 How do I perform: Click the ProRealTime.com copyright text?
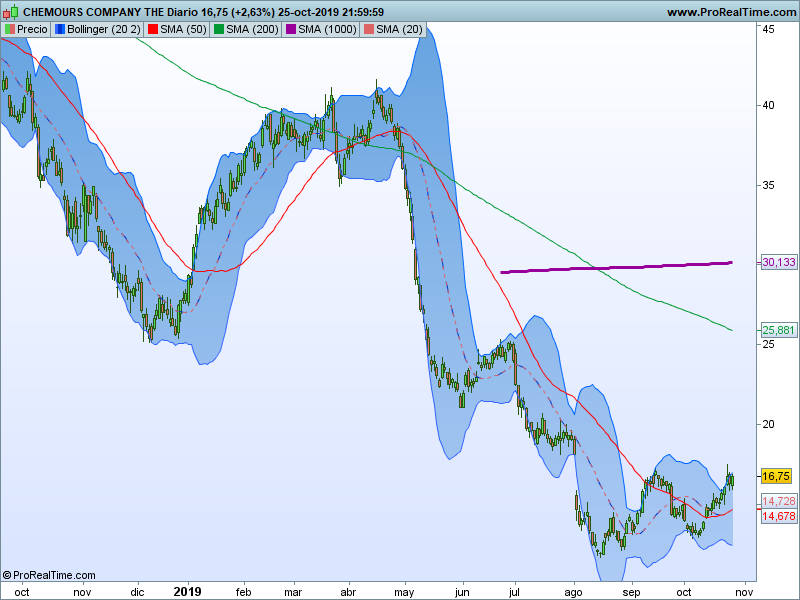(x=49, y=576)
